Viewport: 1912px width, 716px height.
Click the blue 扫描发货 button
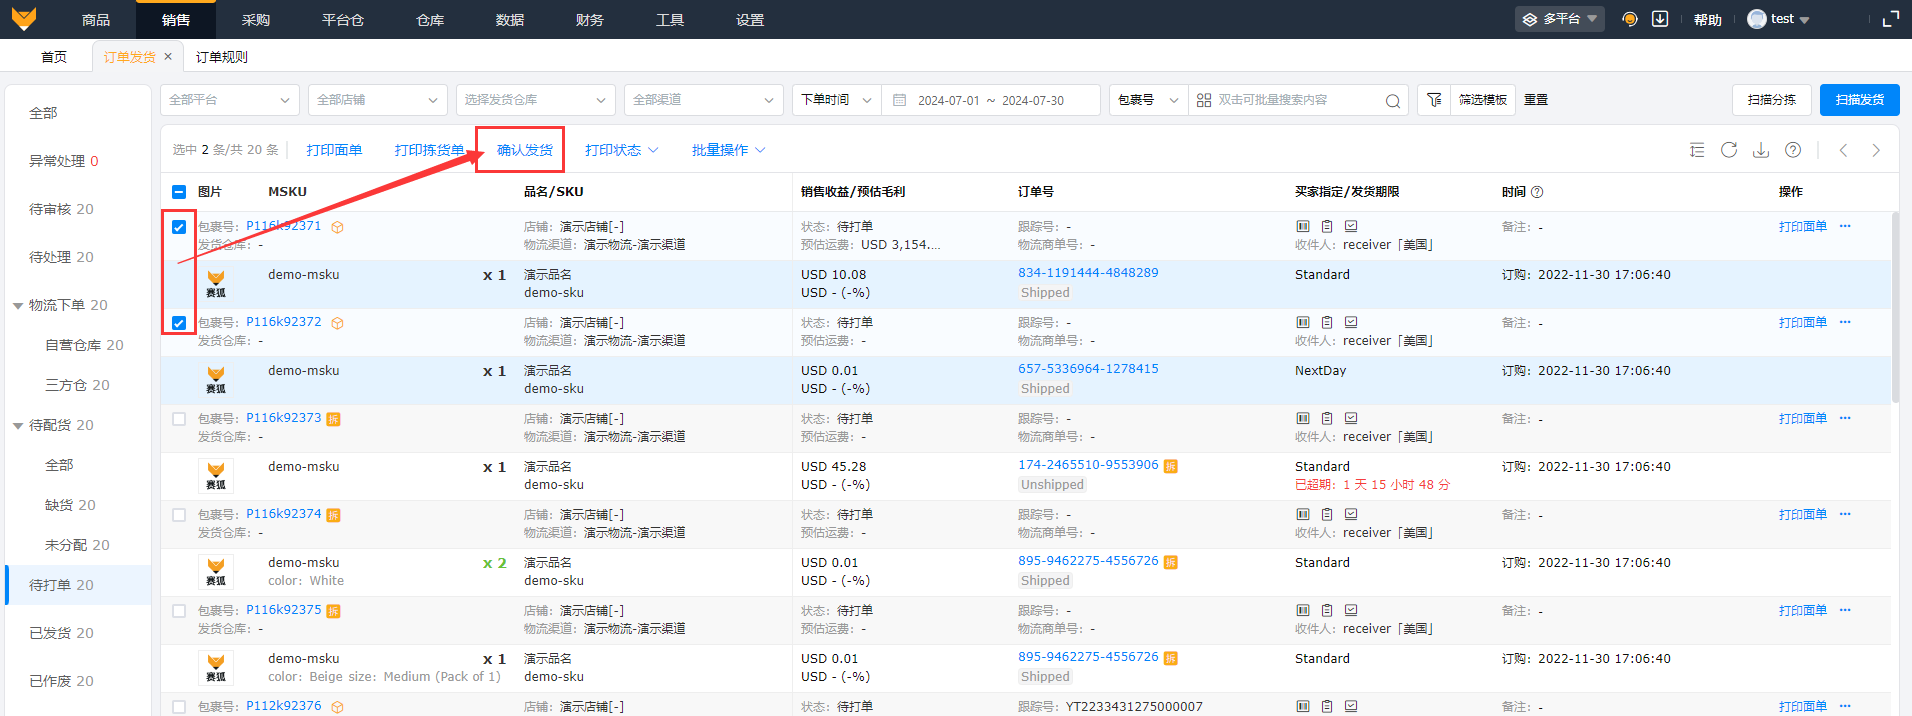[1859, 100]
